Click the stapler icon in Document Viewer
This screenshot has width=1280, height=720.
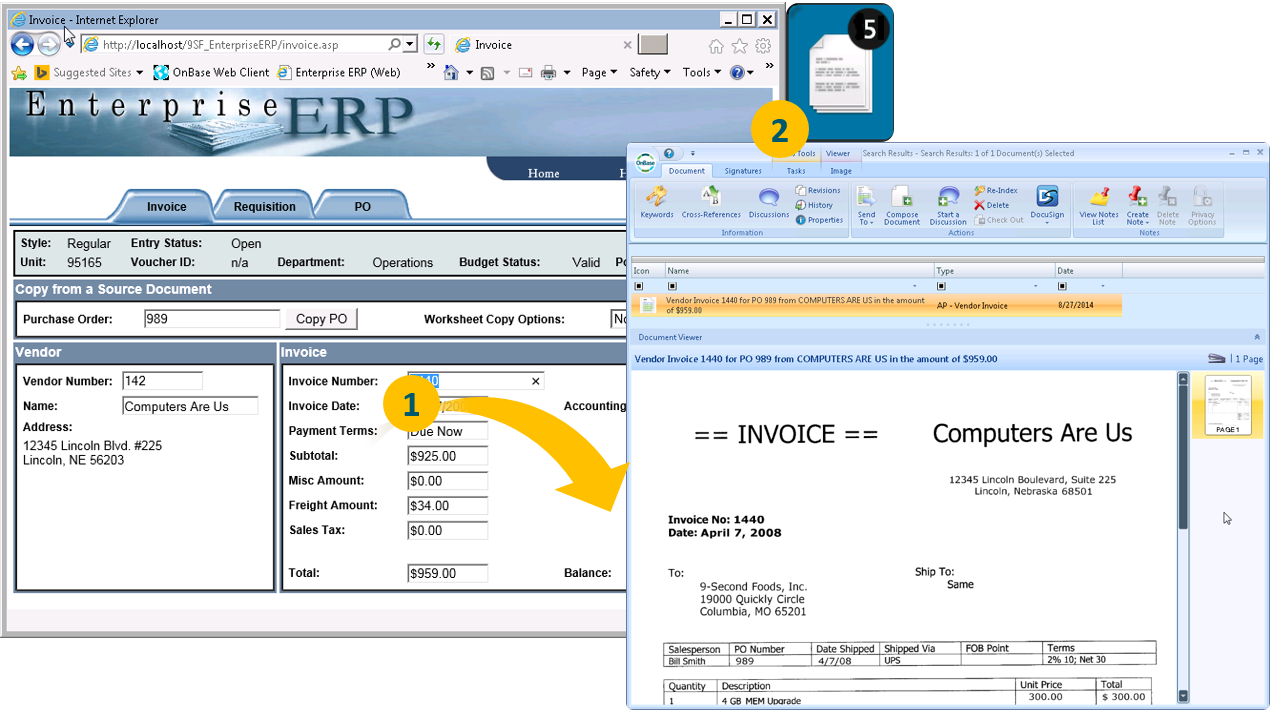(1216, 358)
